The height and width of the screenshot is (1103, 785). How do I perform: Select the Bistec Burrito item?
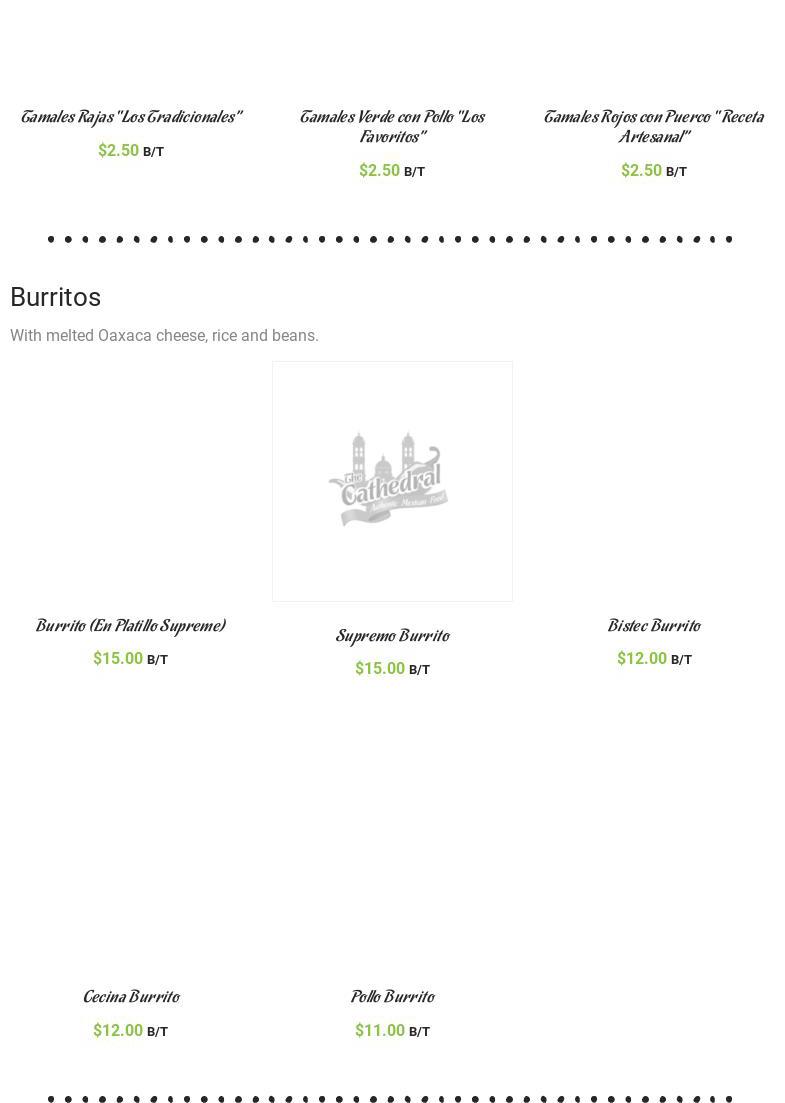pyautogui.click(x=653, y=627)
